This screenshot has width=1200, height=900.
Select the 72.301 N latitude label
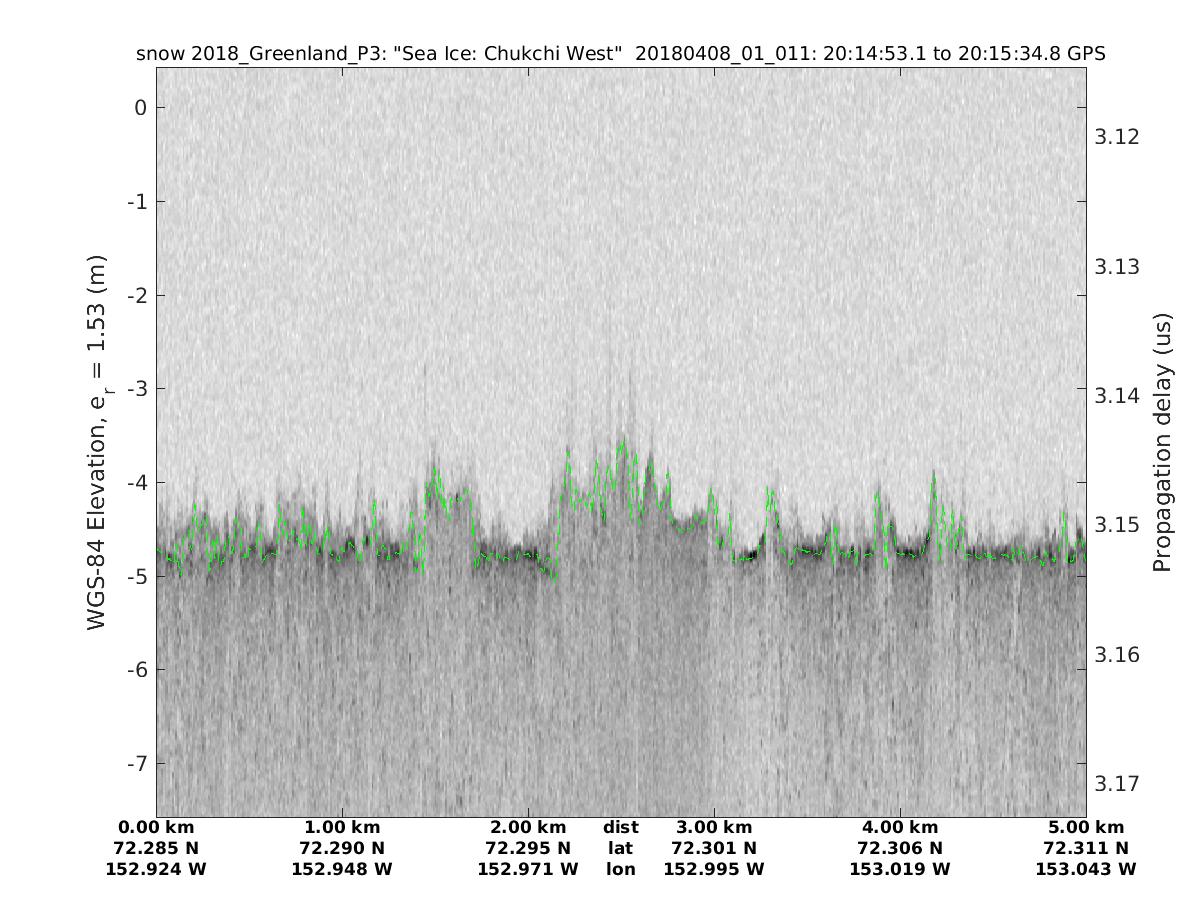pos(714,849)
